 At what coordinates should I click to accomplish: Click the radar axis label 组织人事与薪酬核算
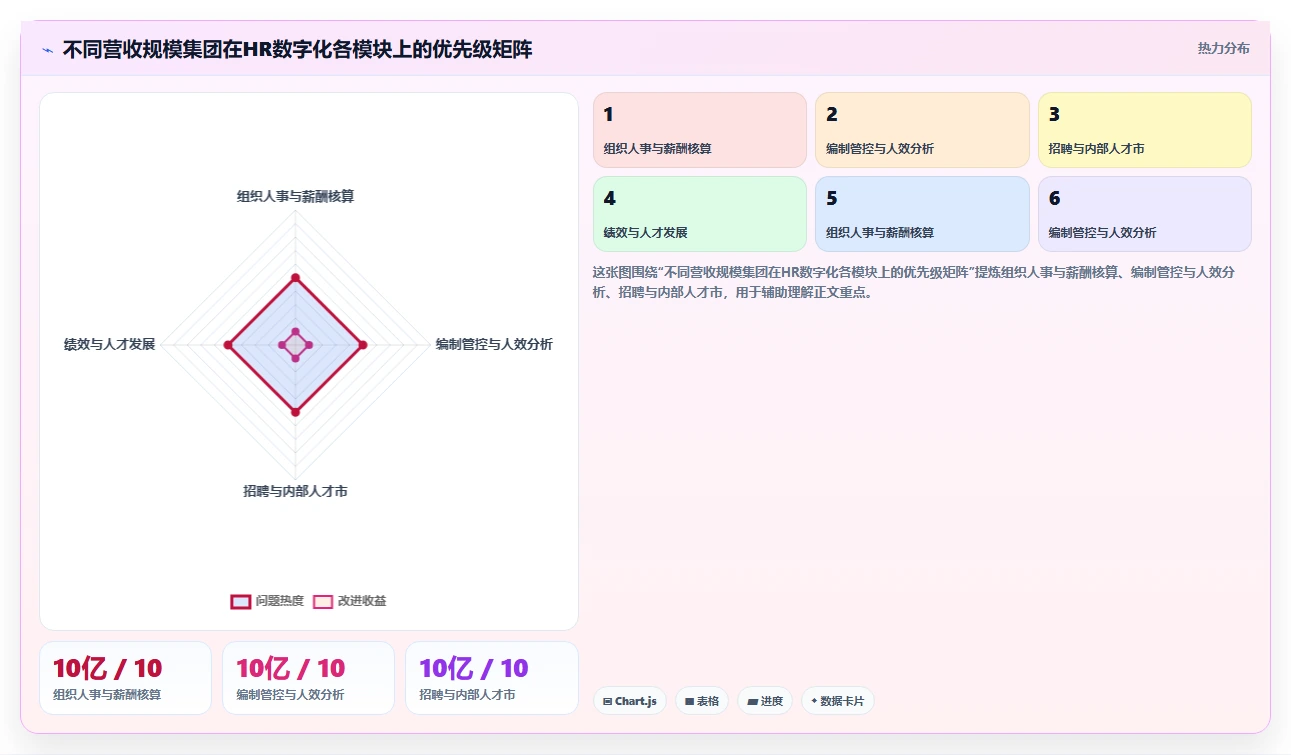click(295, 196)
